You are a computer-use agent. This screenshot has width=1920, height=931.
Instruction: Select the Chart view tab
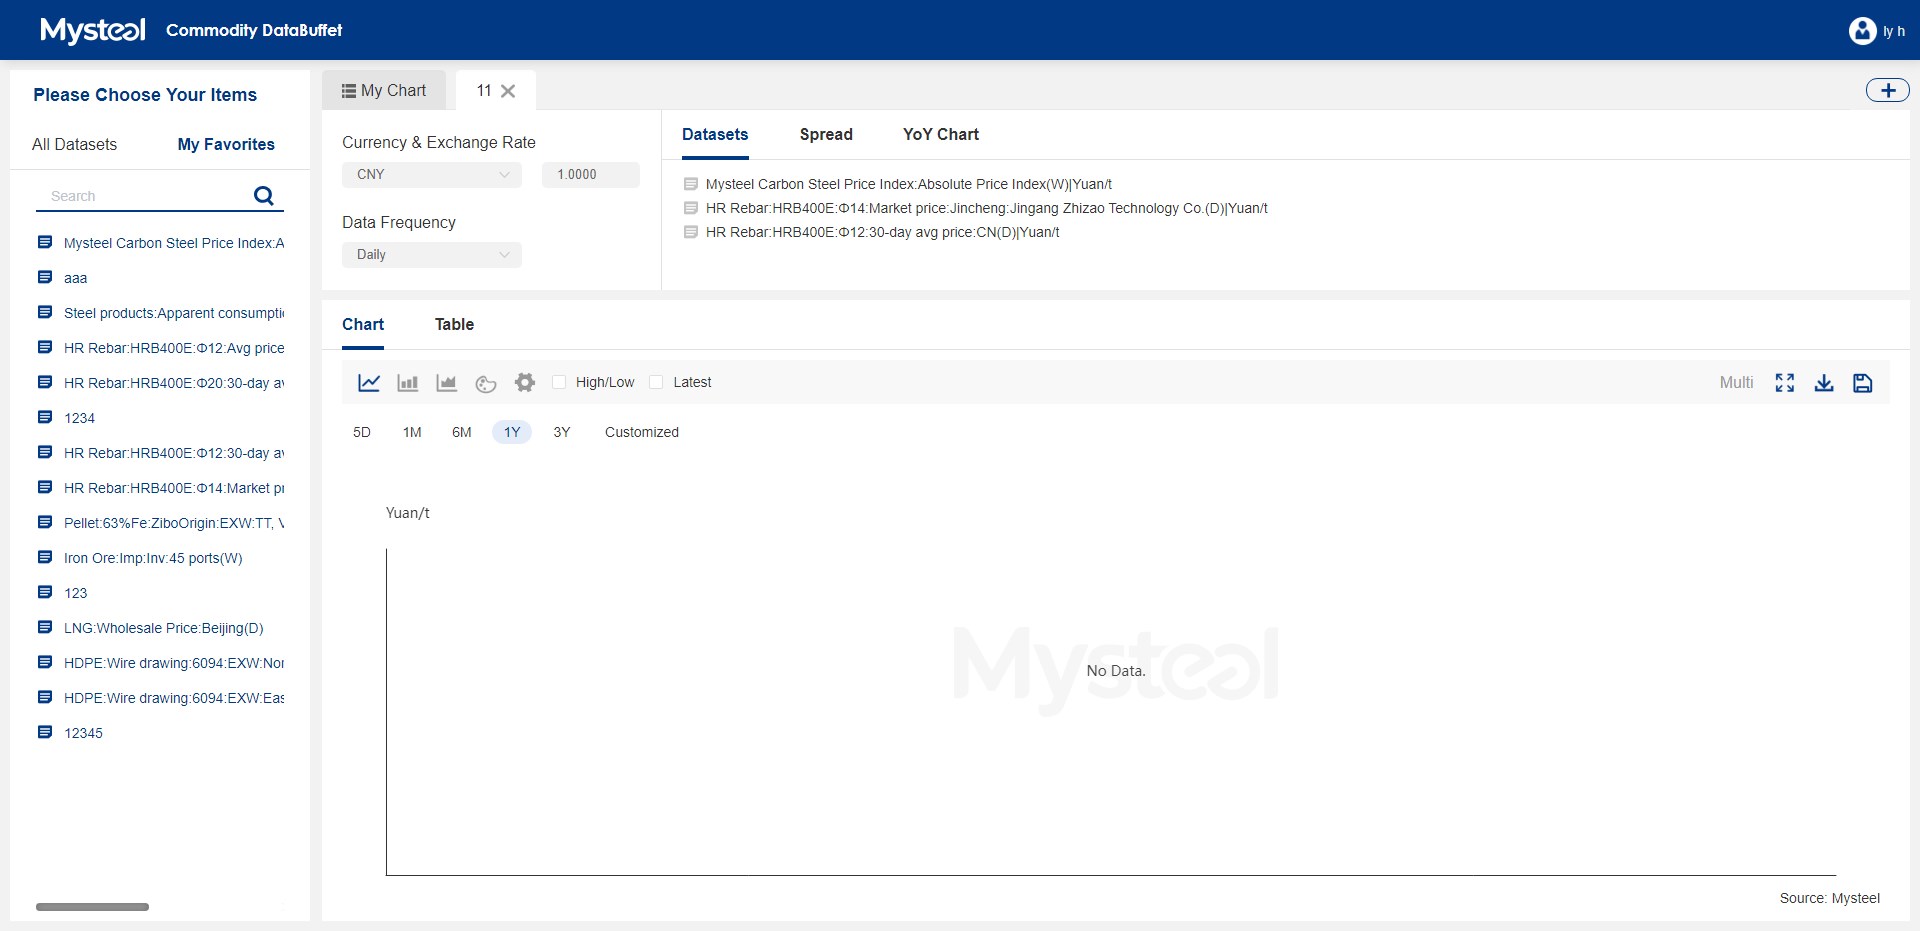point(363,324)
